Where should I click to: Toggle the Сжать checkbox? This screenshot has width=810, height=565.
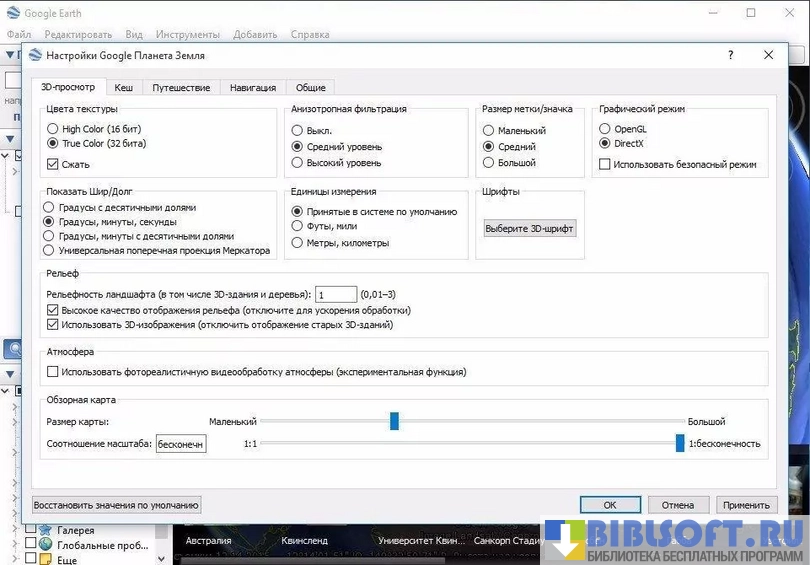pyautogui.click(x=53, y=164)
